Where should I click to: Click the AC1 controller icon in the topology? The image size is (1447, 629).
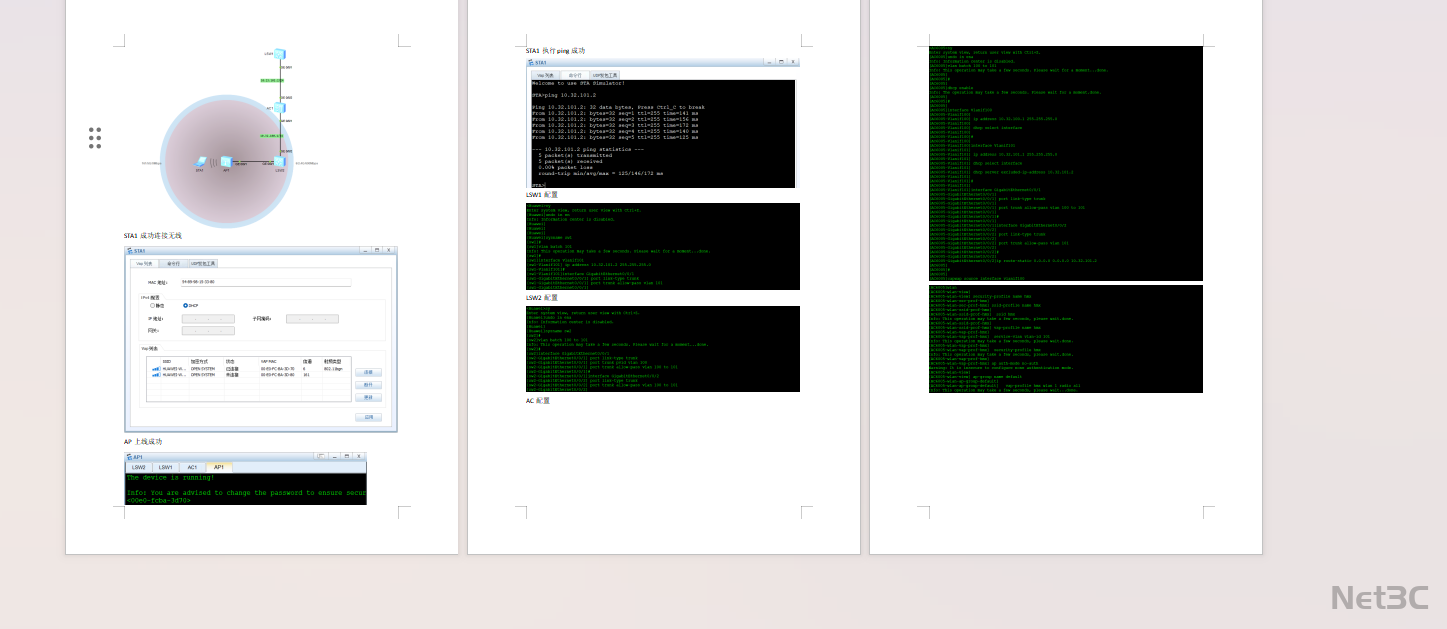coord(280,107)
